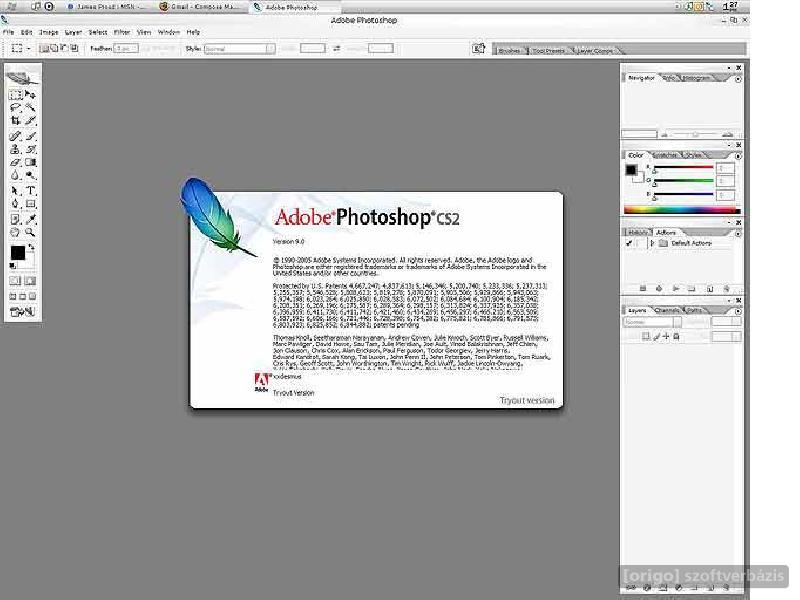Screen dimensions: 800x600
Task: Open Layers panel flyout menu
Action: click(738, 311)
